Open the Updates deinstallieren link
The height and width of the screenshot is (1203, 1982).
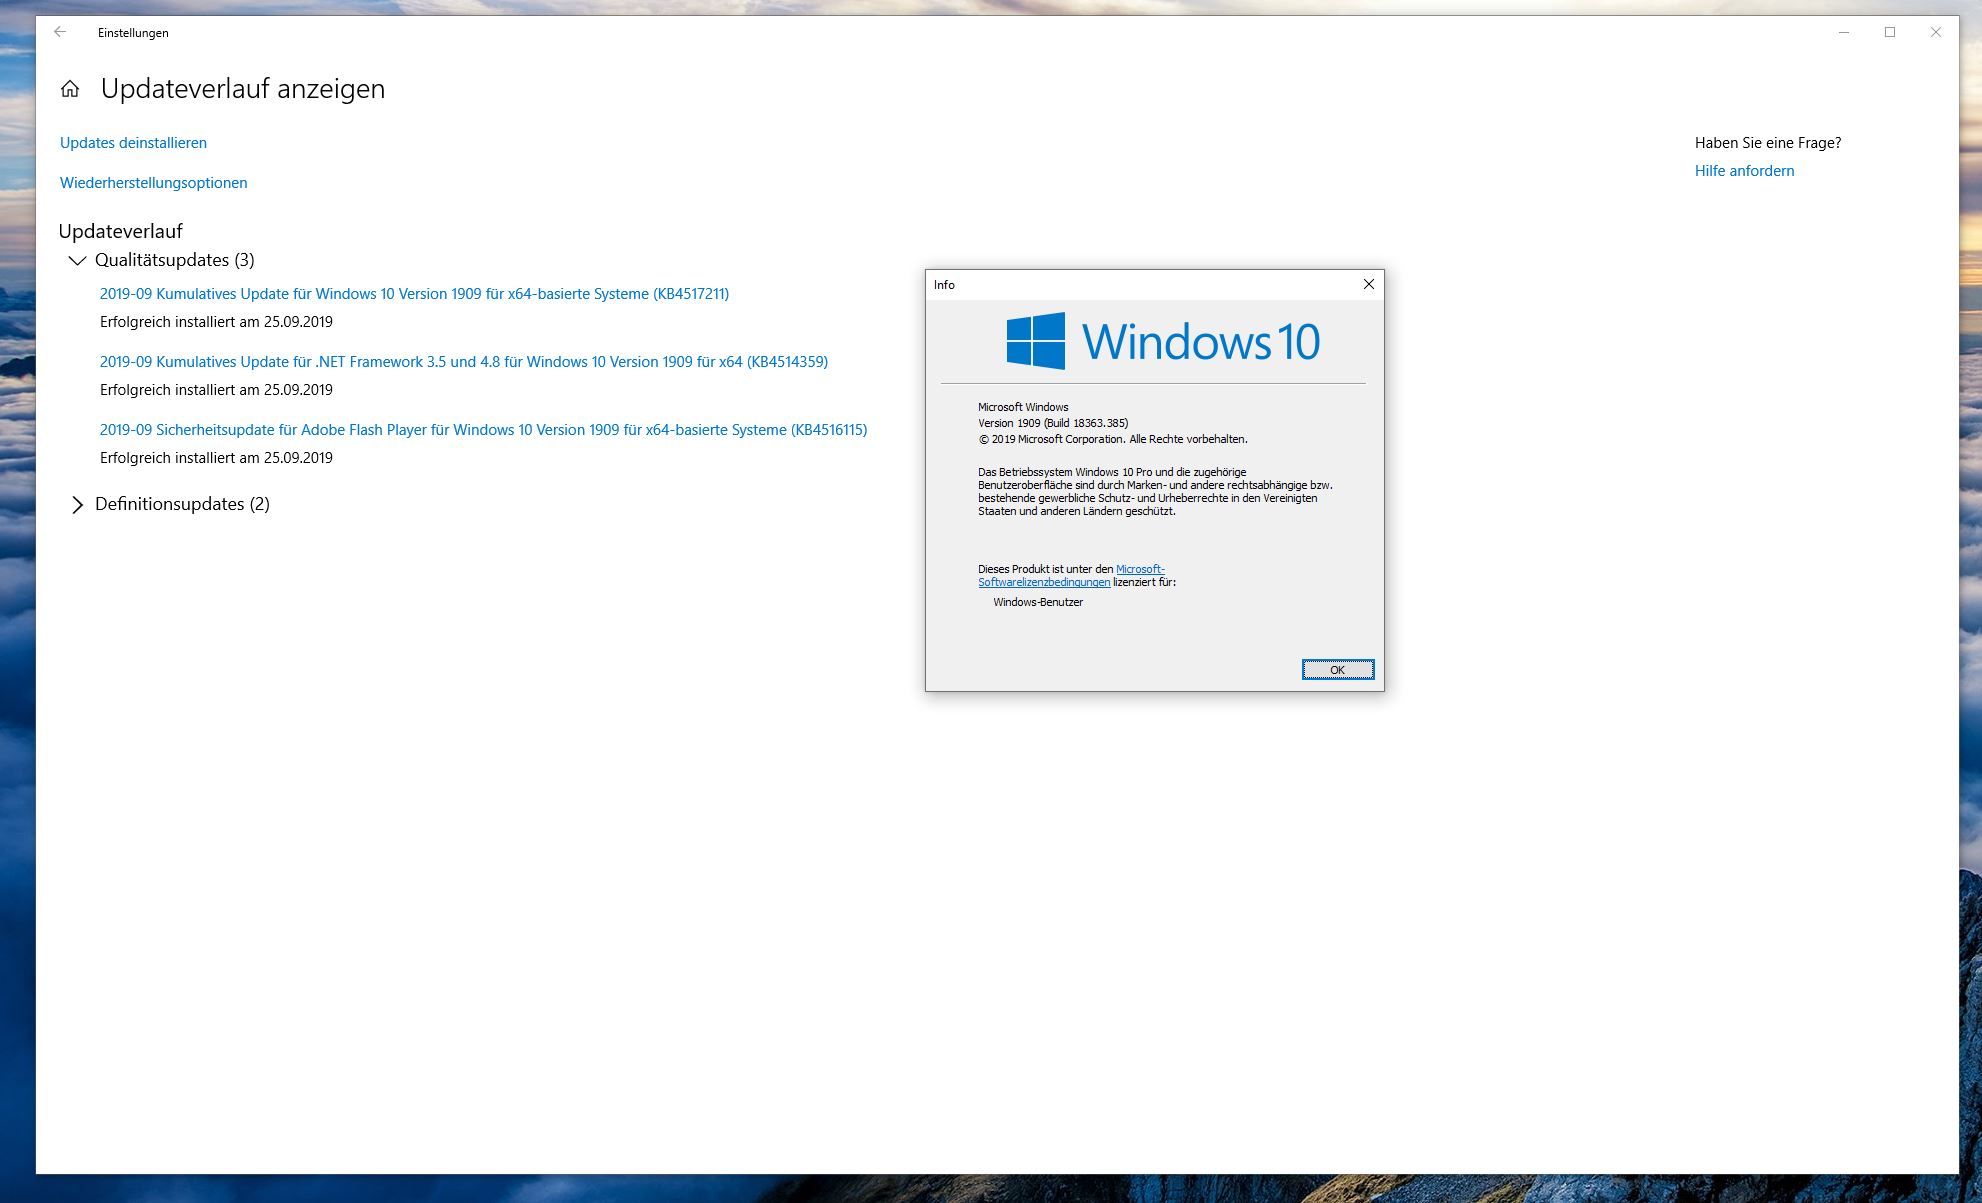click(133, 143)
